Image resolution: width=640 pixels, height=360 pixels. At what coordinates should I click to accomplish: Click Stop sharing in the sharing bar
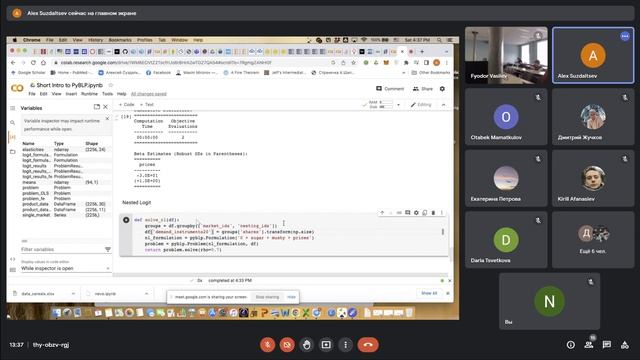267,297
